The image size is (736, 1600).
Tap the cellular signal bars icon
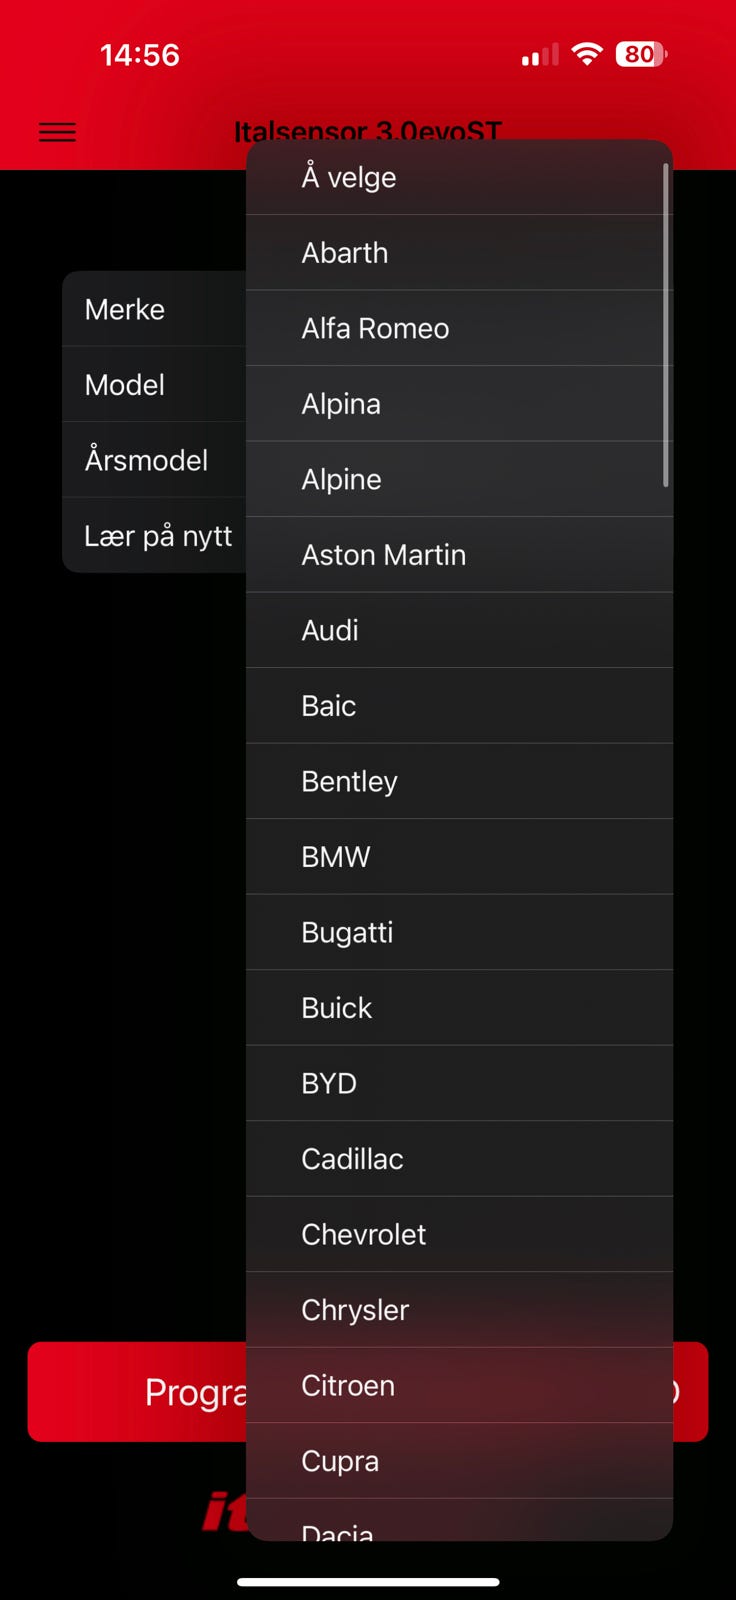[x=540, y=56]
